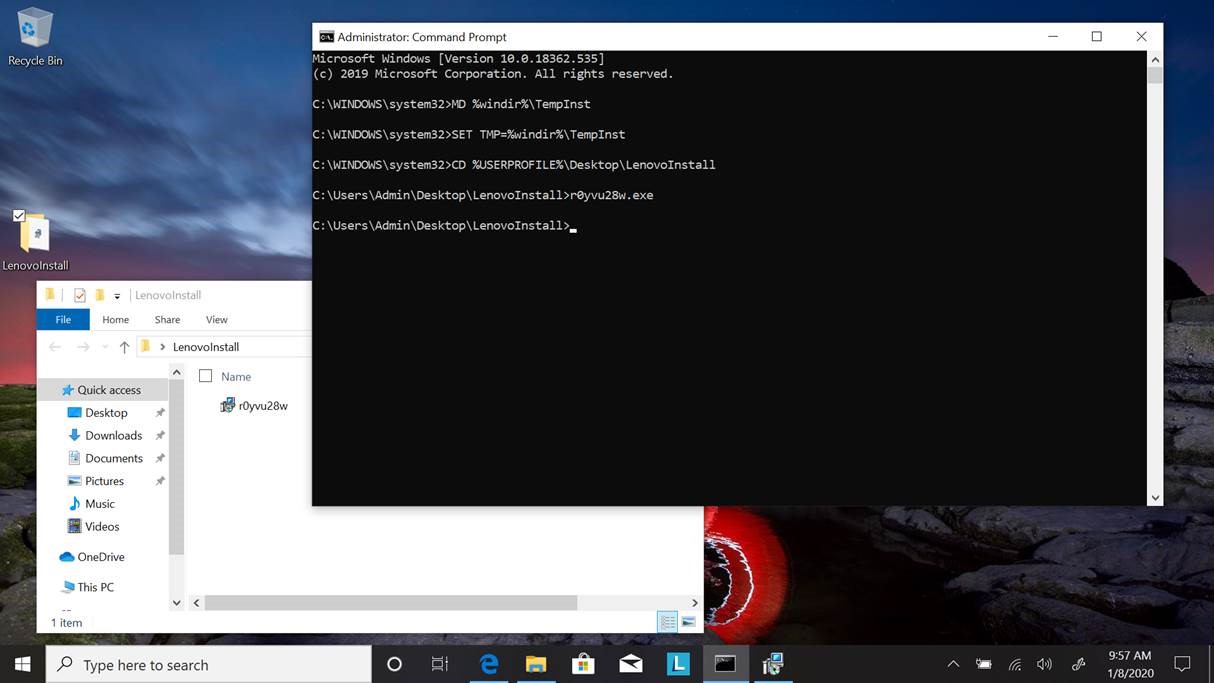Click file list horizontal scroll right arrow

695,603
